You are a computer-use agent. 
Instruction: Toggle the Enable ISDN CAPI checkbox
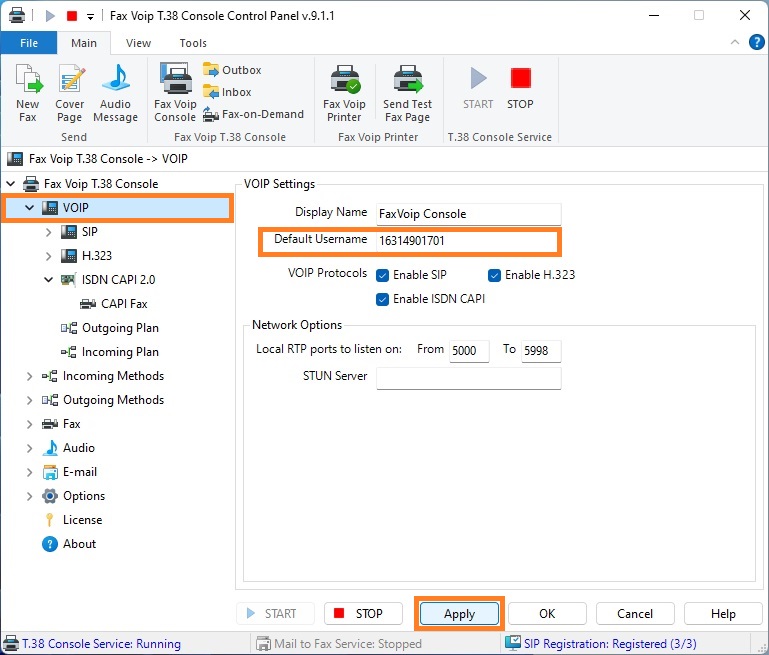coord(383,299)
